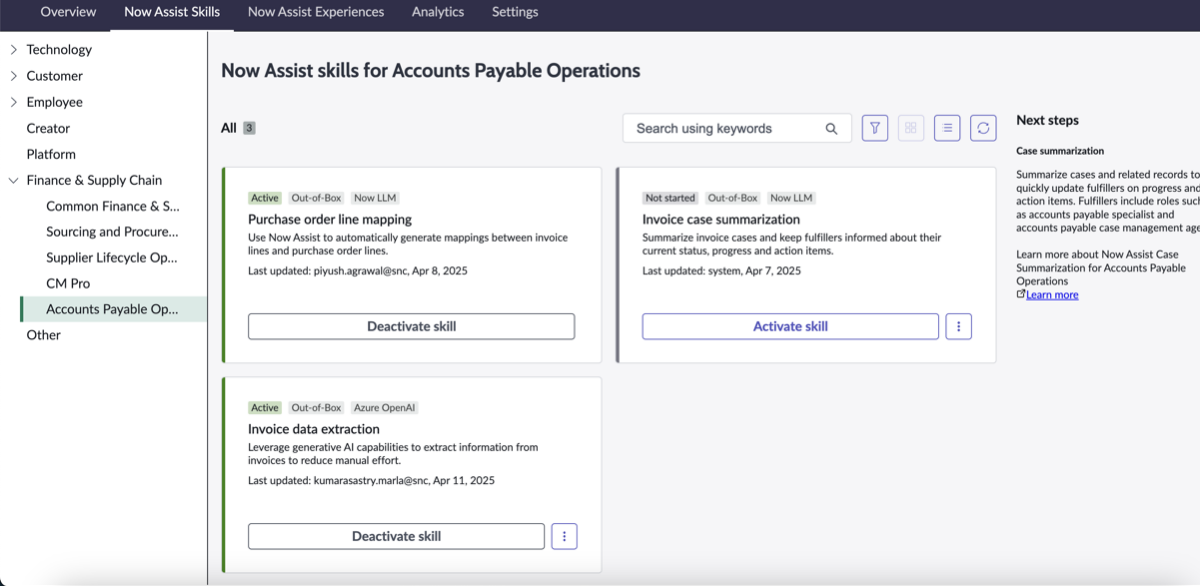Open Common Finance & S... sidebar item

113,206
